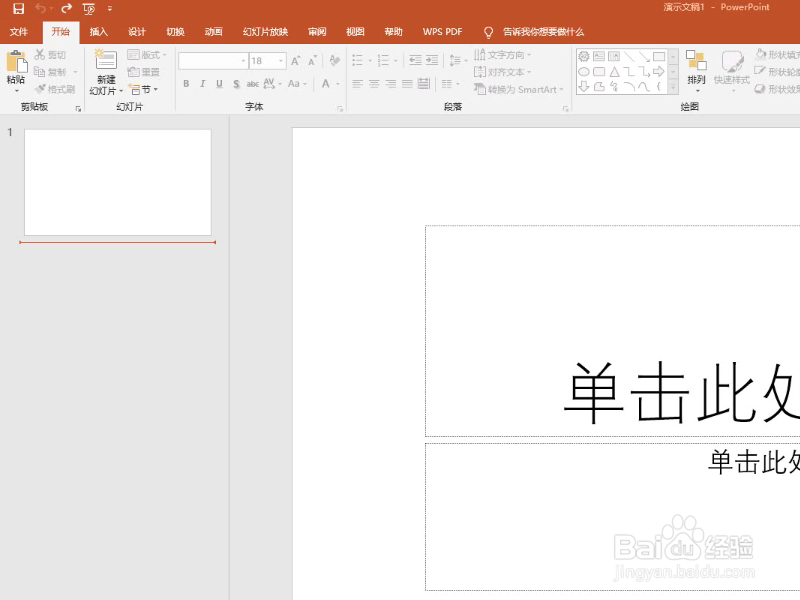Click the 重置 (Reset) slide button
Image resolution: width=800 pixels, height=600 pixels.
click(x=144, y=72)
